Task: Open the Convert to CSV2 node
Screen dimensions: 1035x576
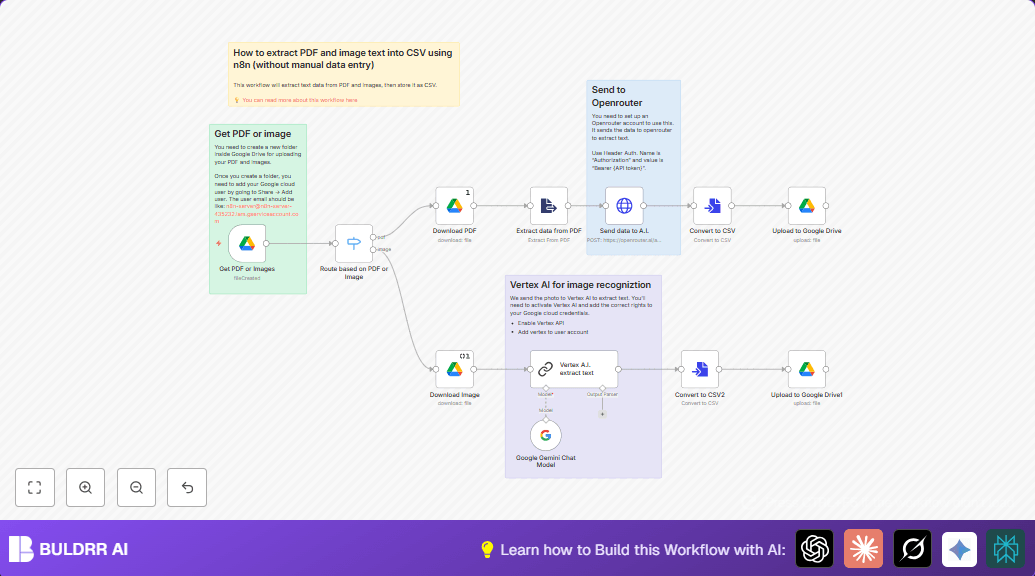Action: (x=700, y=369)
